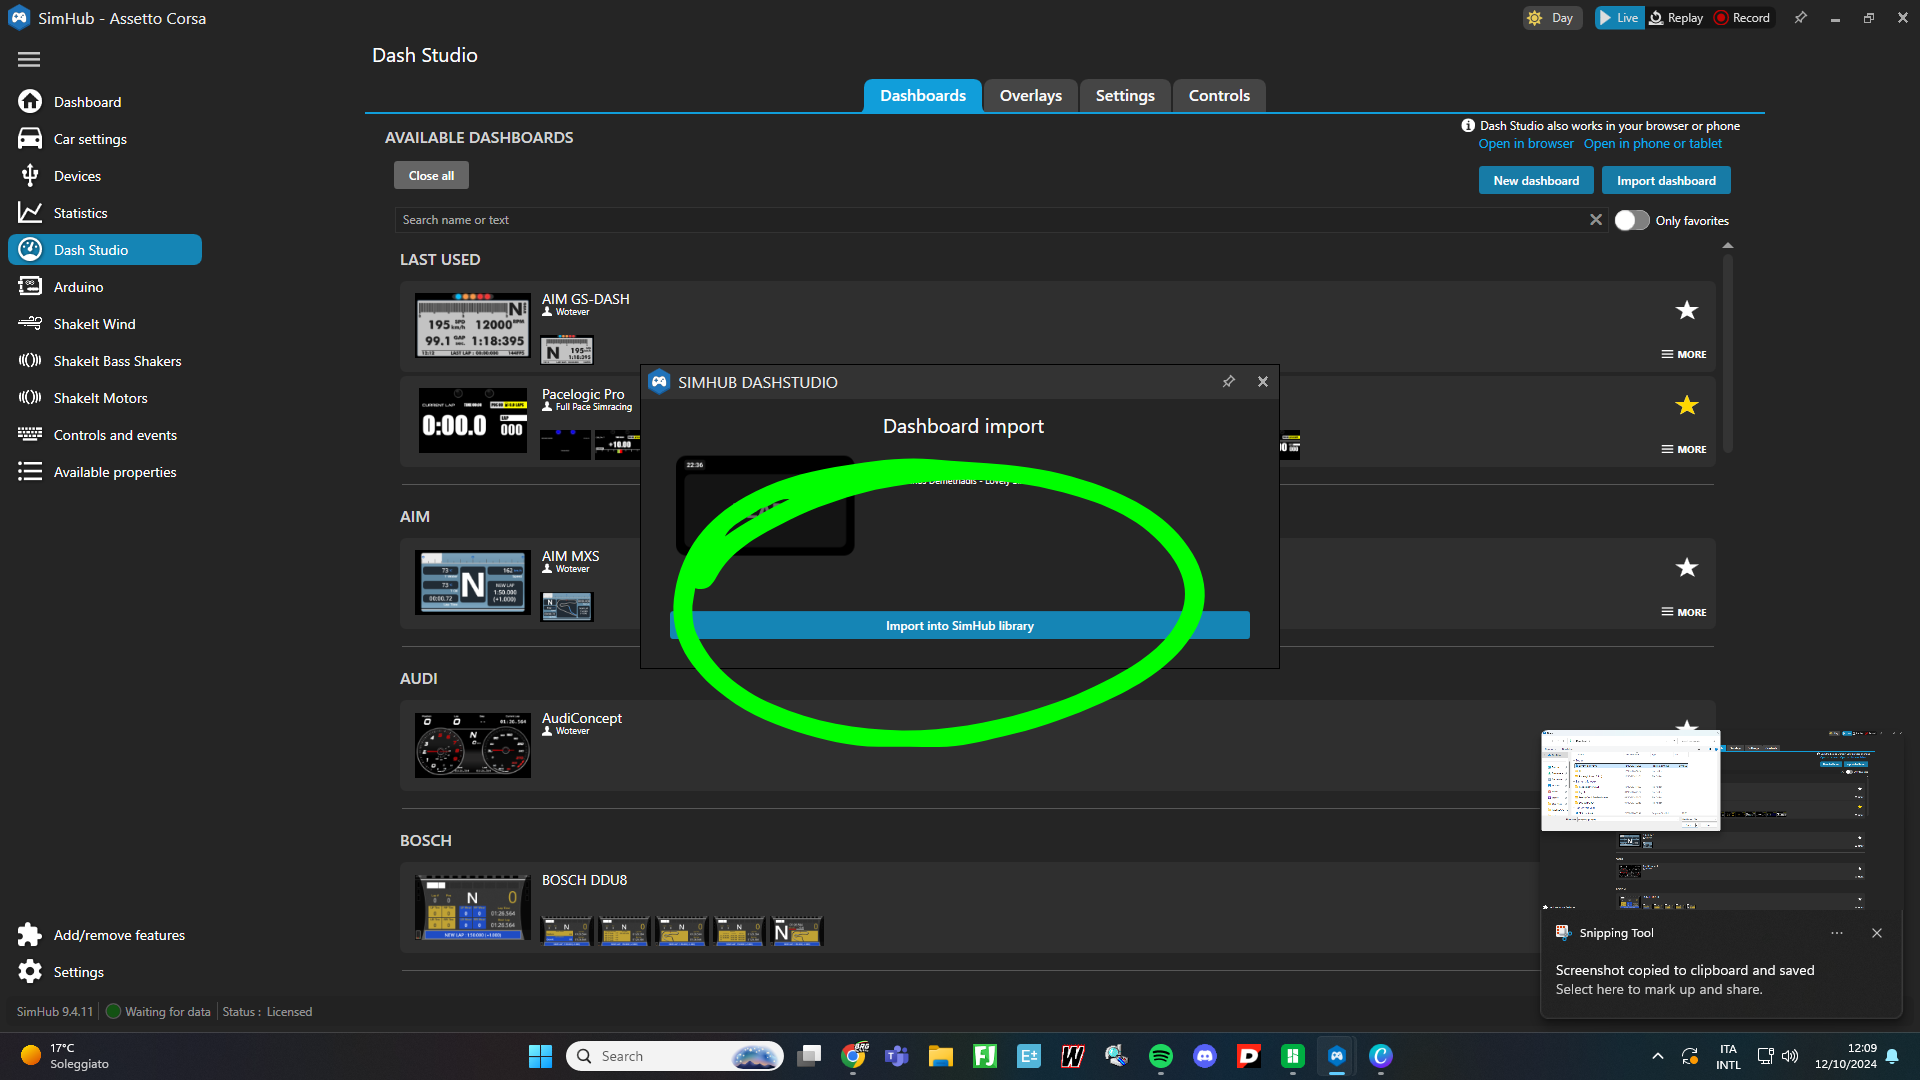Click Open in browser link

click(x=1526, y=144)
